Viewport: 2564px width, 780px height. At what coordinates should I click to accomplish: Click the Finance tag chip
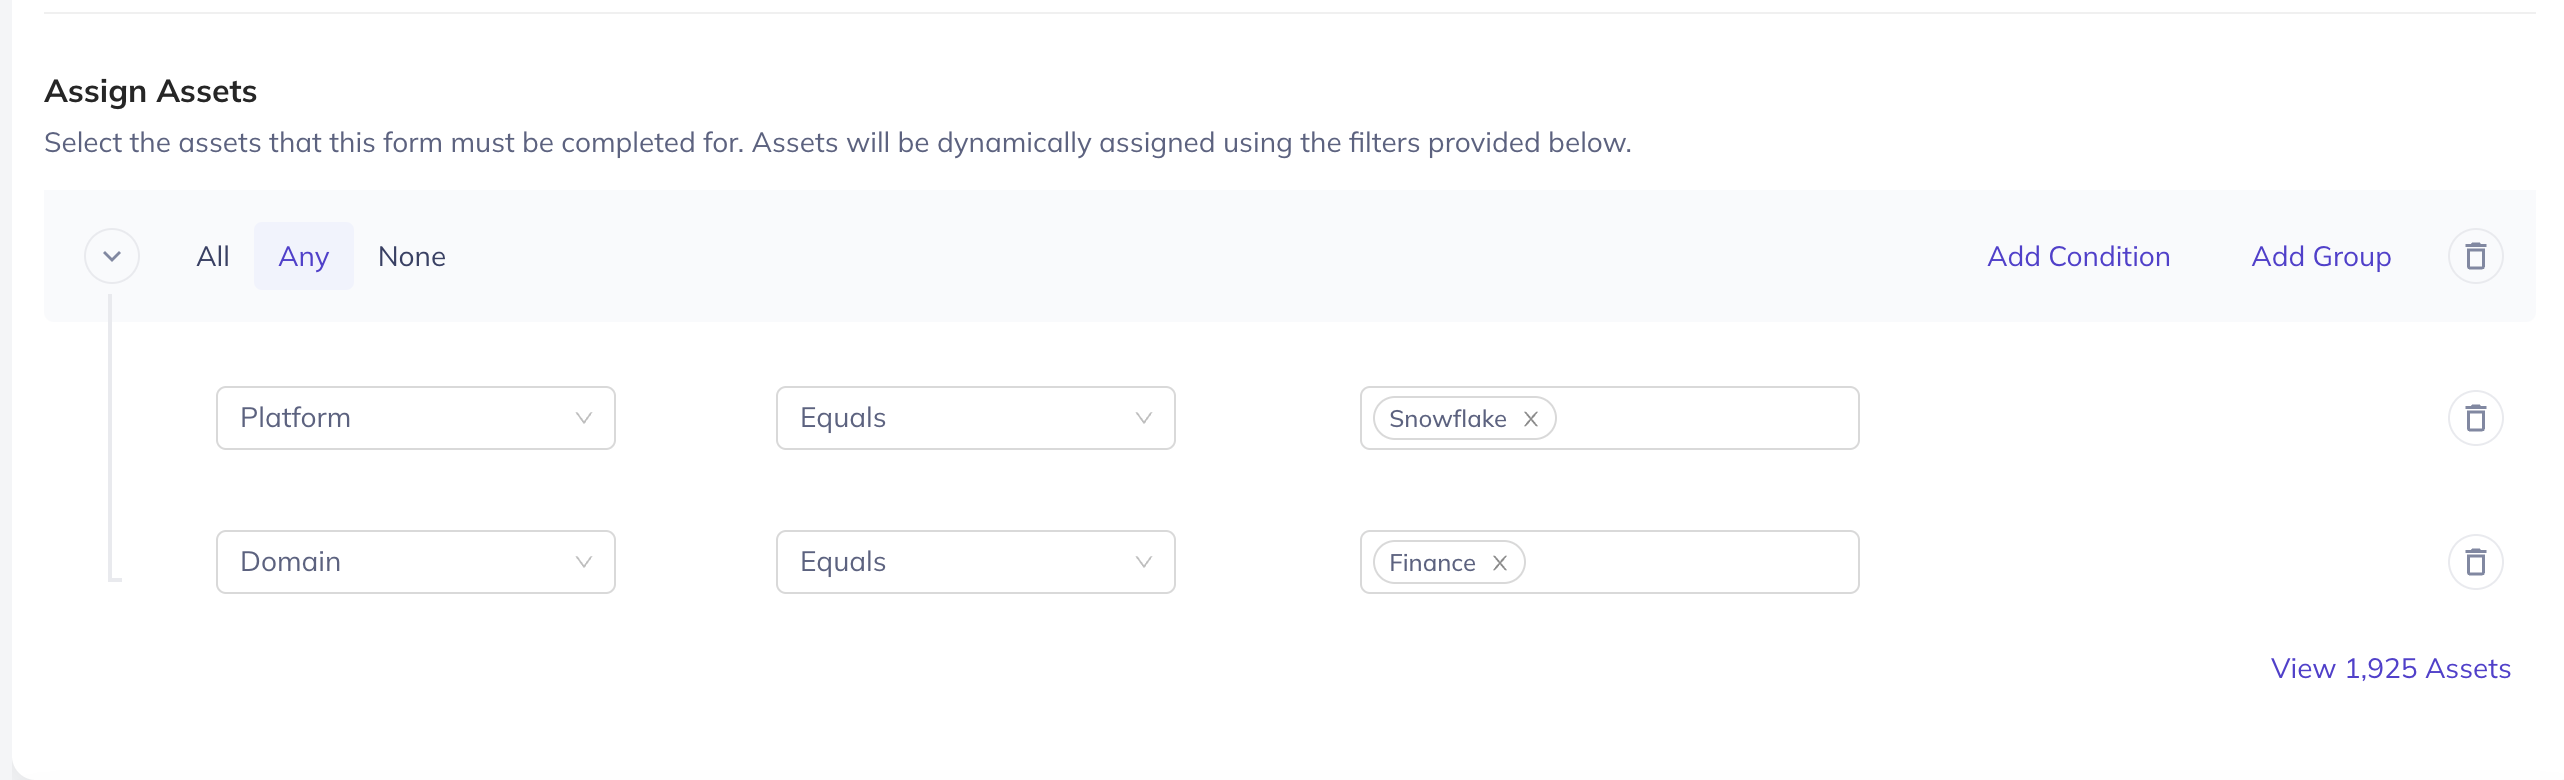click(1432, 563)
